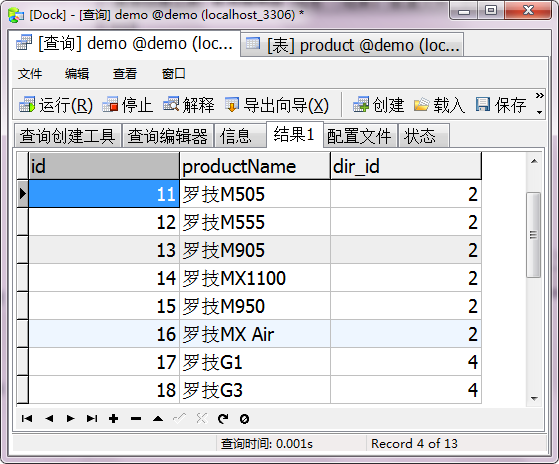Click the id column header
The image size is (559, 464).
tap(104, 166)
